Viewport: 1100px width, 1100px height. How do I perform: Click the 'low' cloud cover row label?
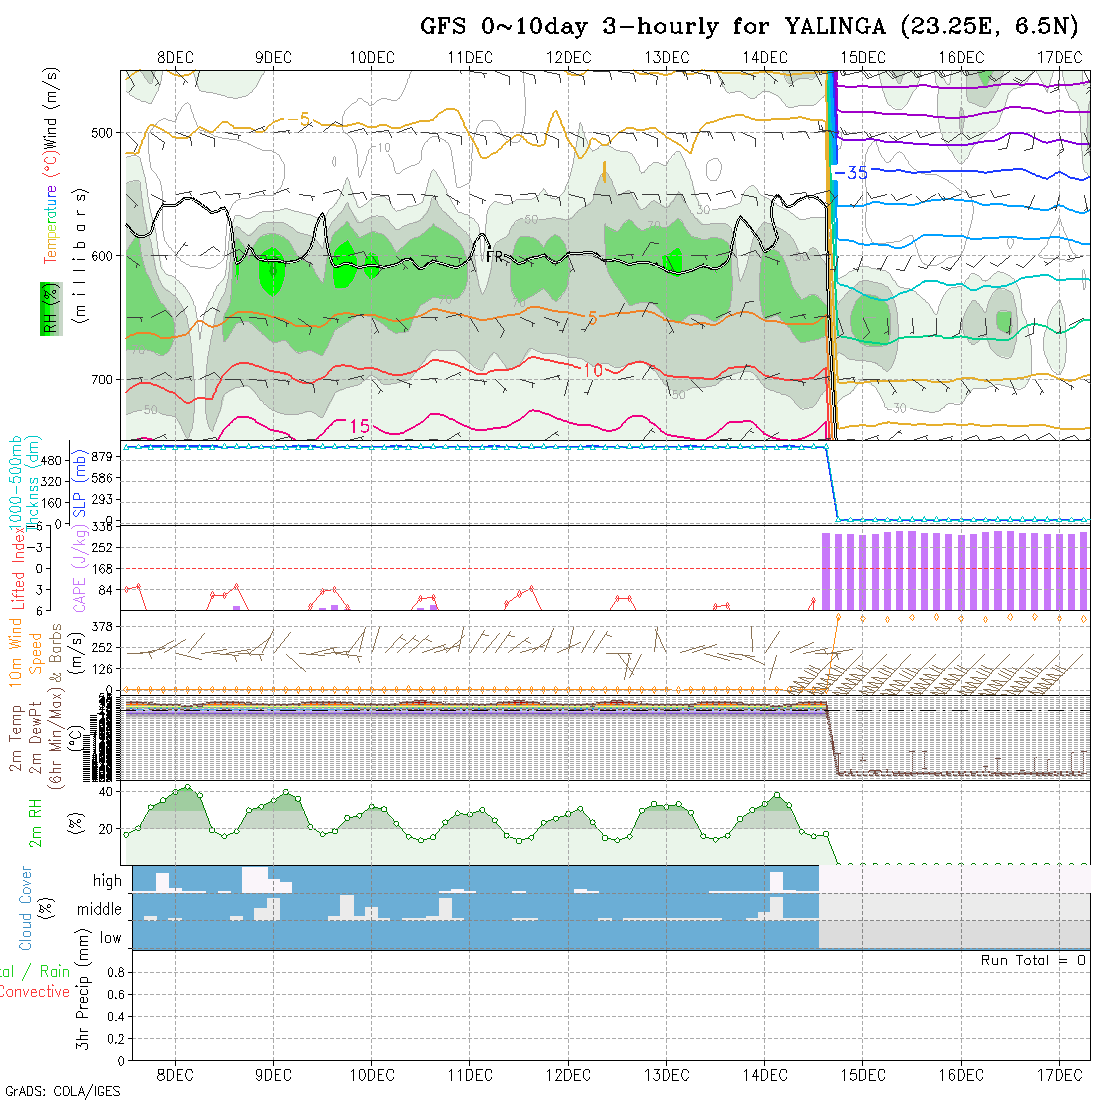(x=110, y=938)
